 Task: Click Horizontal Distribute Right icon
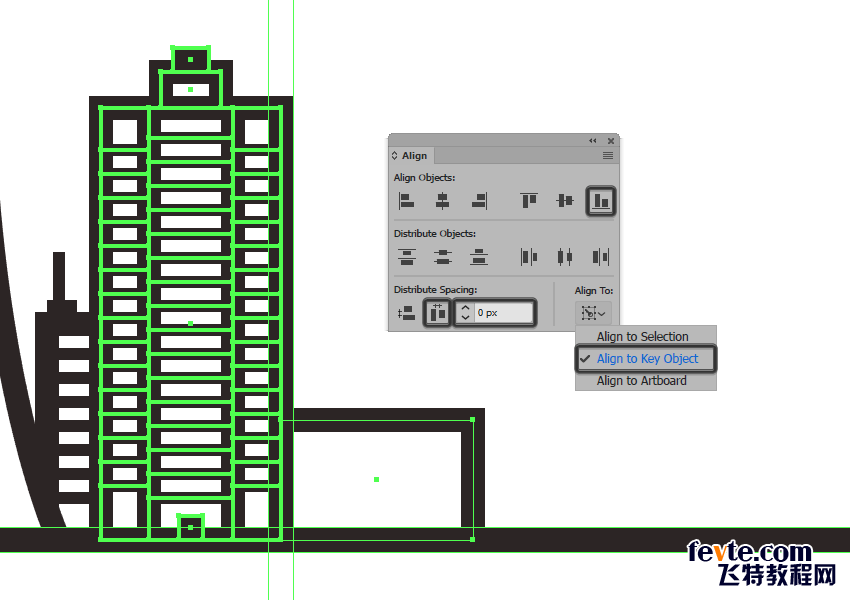[x=601, y=257]
